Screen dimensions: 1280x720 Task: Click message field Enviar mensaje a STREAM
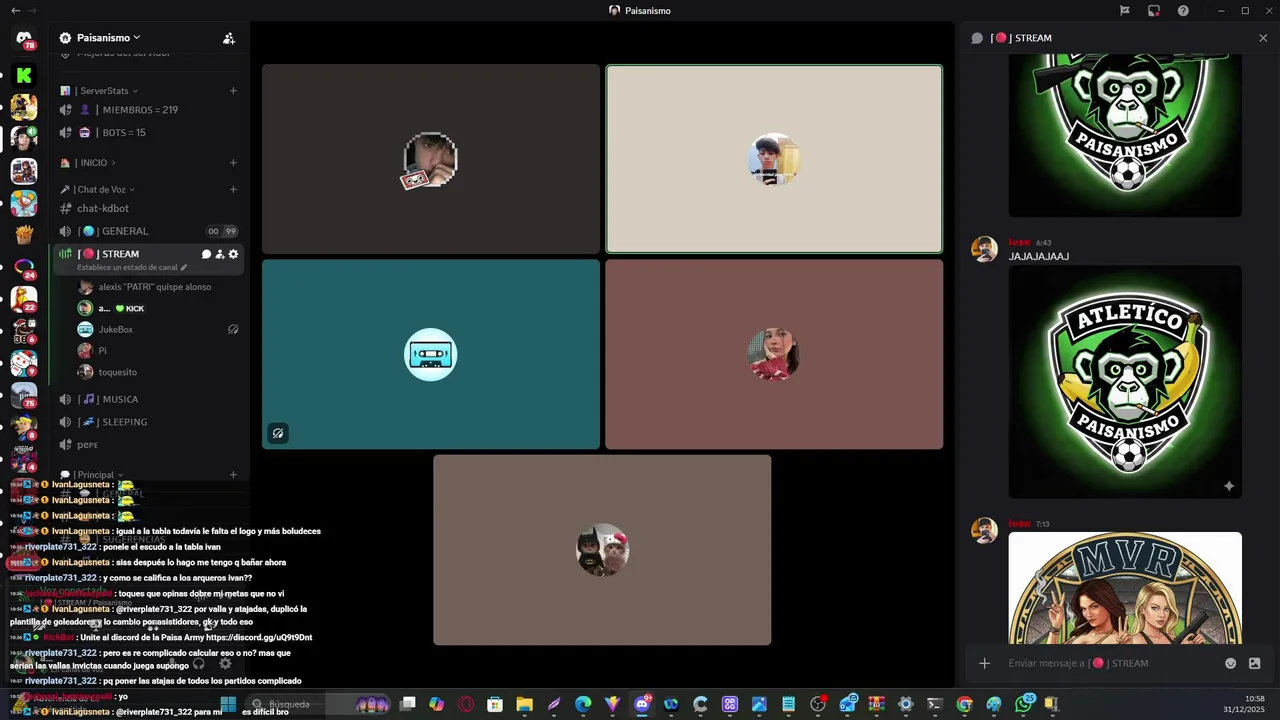click(x=1110, y=663)
